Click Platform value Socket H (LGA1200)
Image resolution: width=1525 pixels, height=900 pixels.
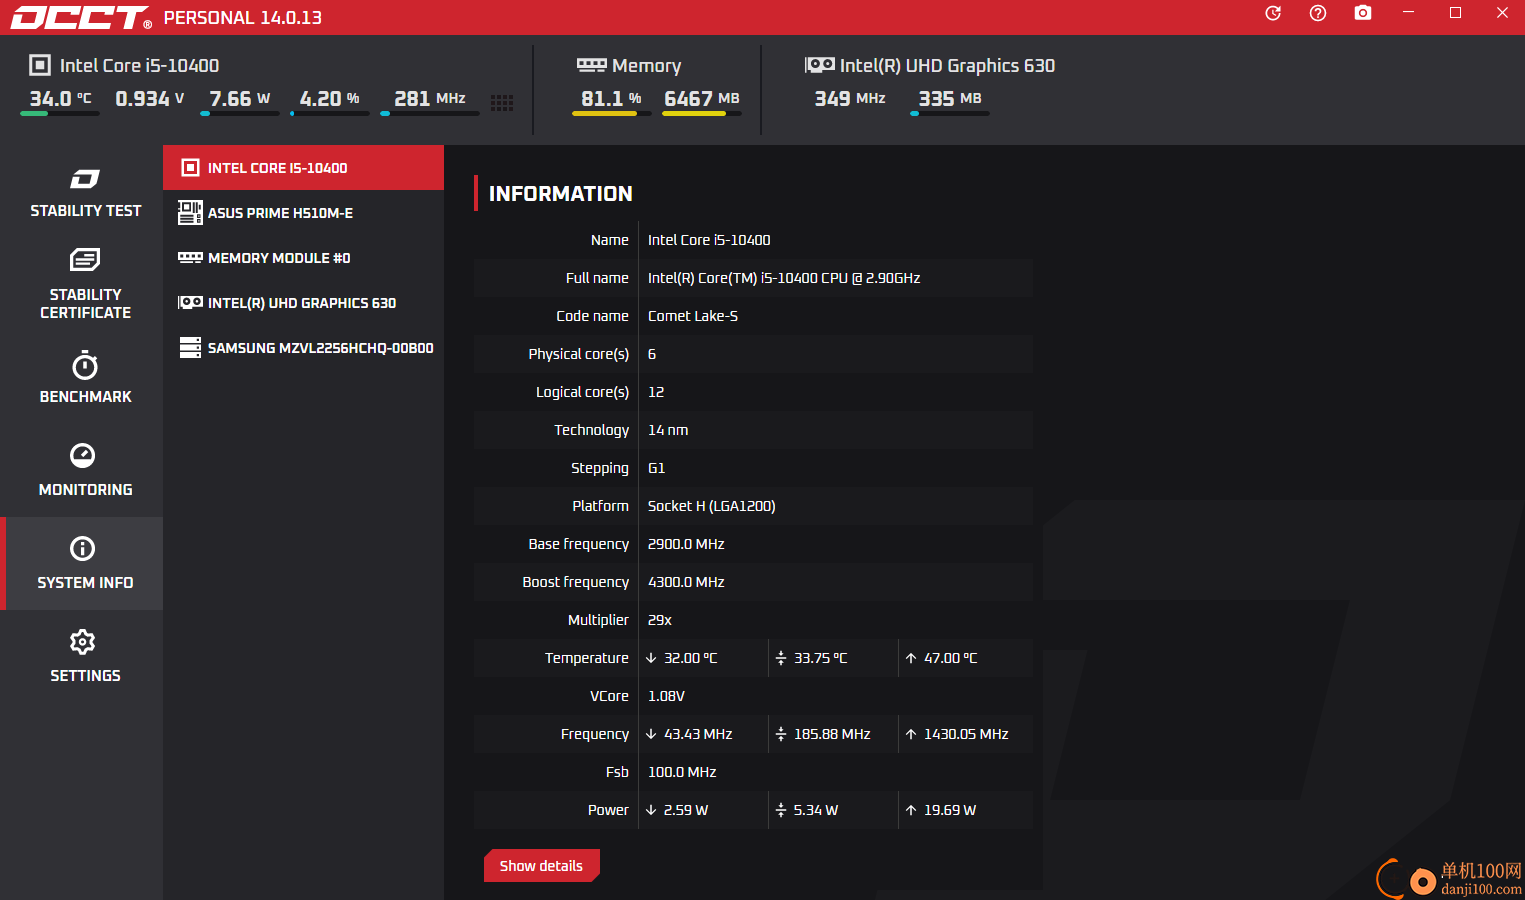[712, 506]
